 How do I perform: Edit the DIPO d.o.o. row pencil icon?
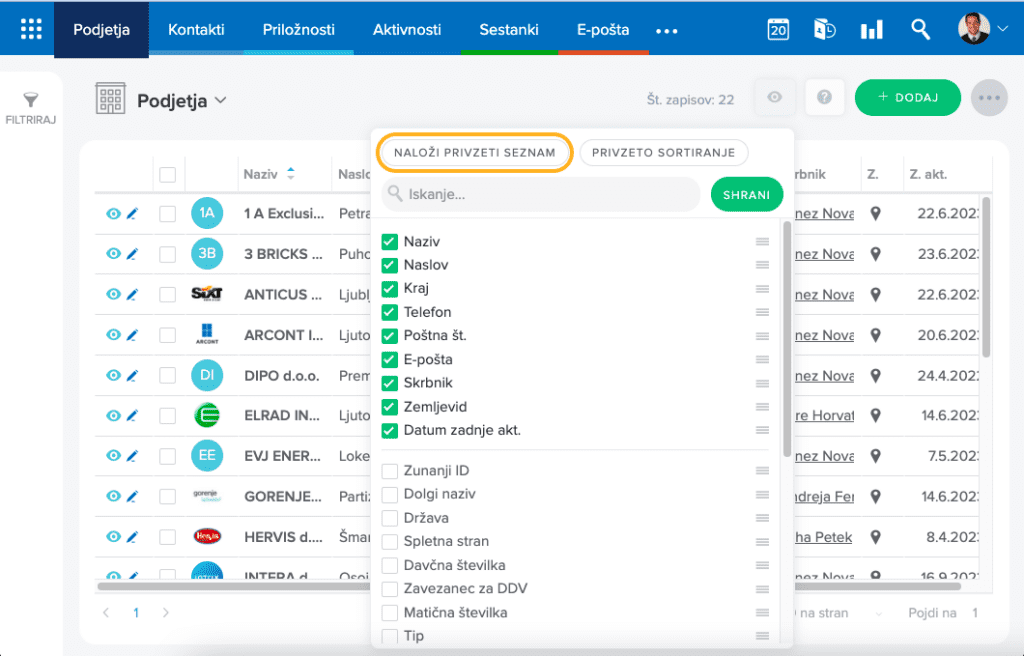[x=132, y=376]
